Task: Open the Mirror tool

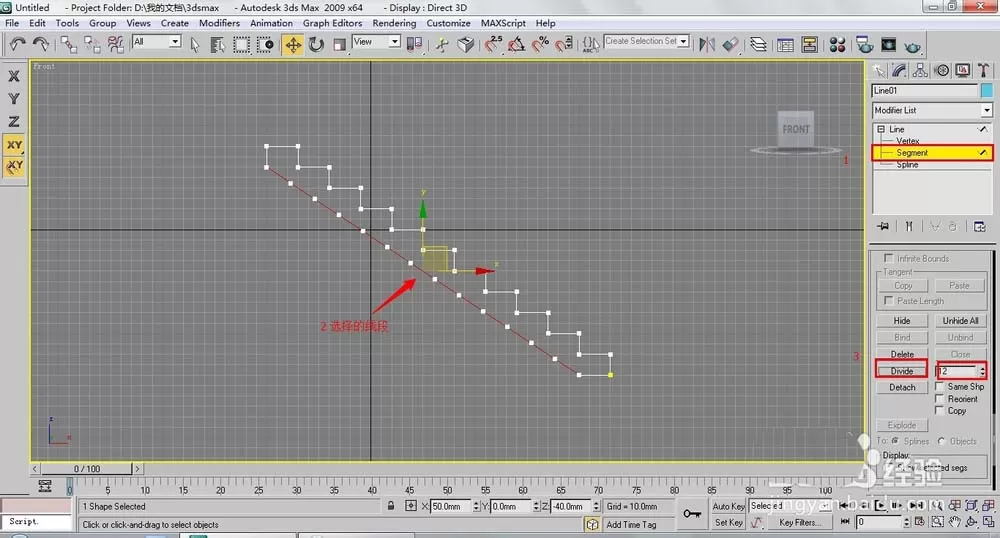Action: 707,44
